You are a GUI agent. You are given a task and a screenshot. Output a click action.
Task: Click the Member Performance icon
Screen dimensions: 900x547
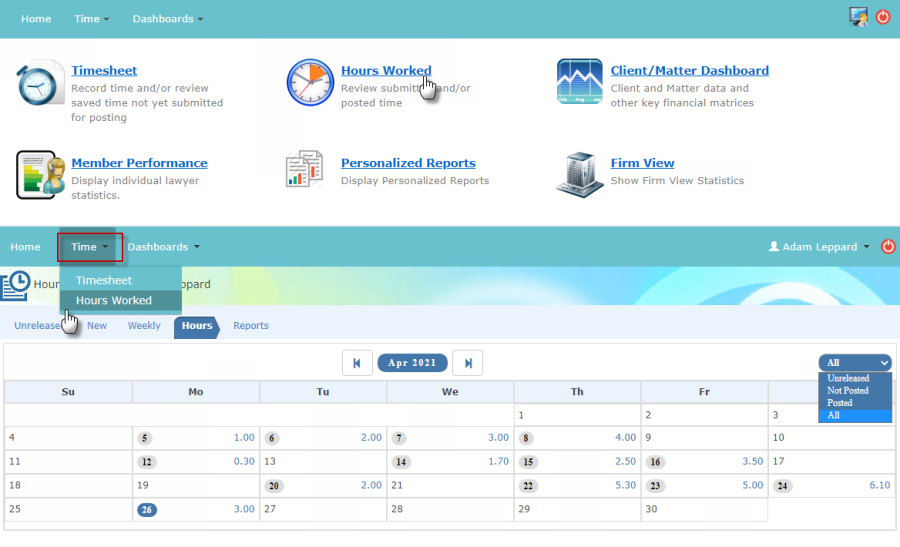click(40, 174)
